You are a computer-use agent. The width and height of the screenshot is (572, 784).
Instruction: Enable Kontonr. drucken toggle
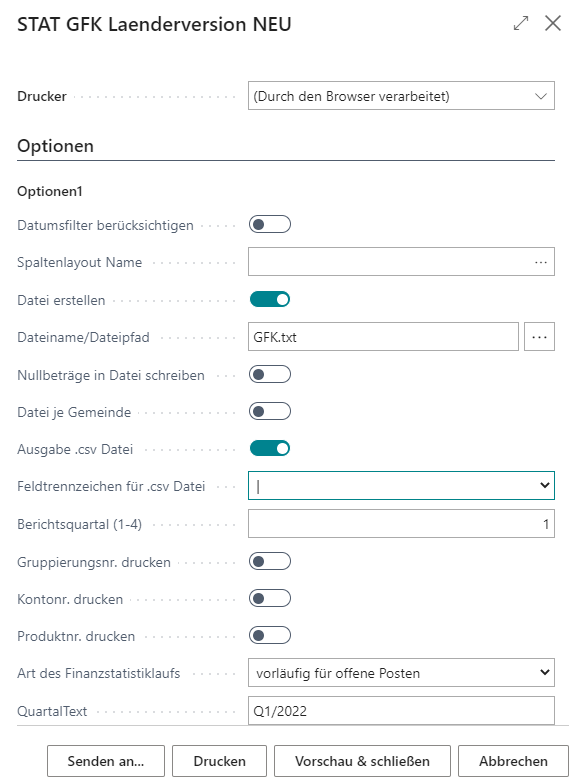click(270, 598)
